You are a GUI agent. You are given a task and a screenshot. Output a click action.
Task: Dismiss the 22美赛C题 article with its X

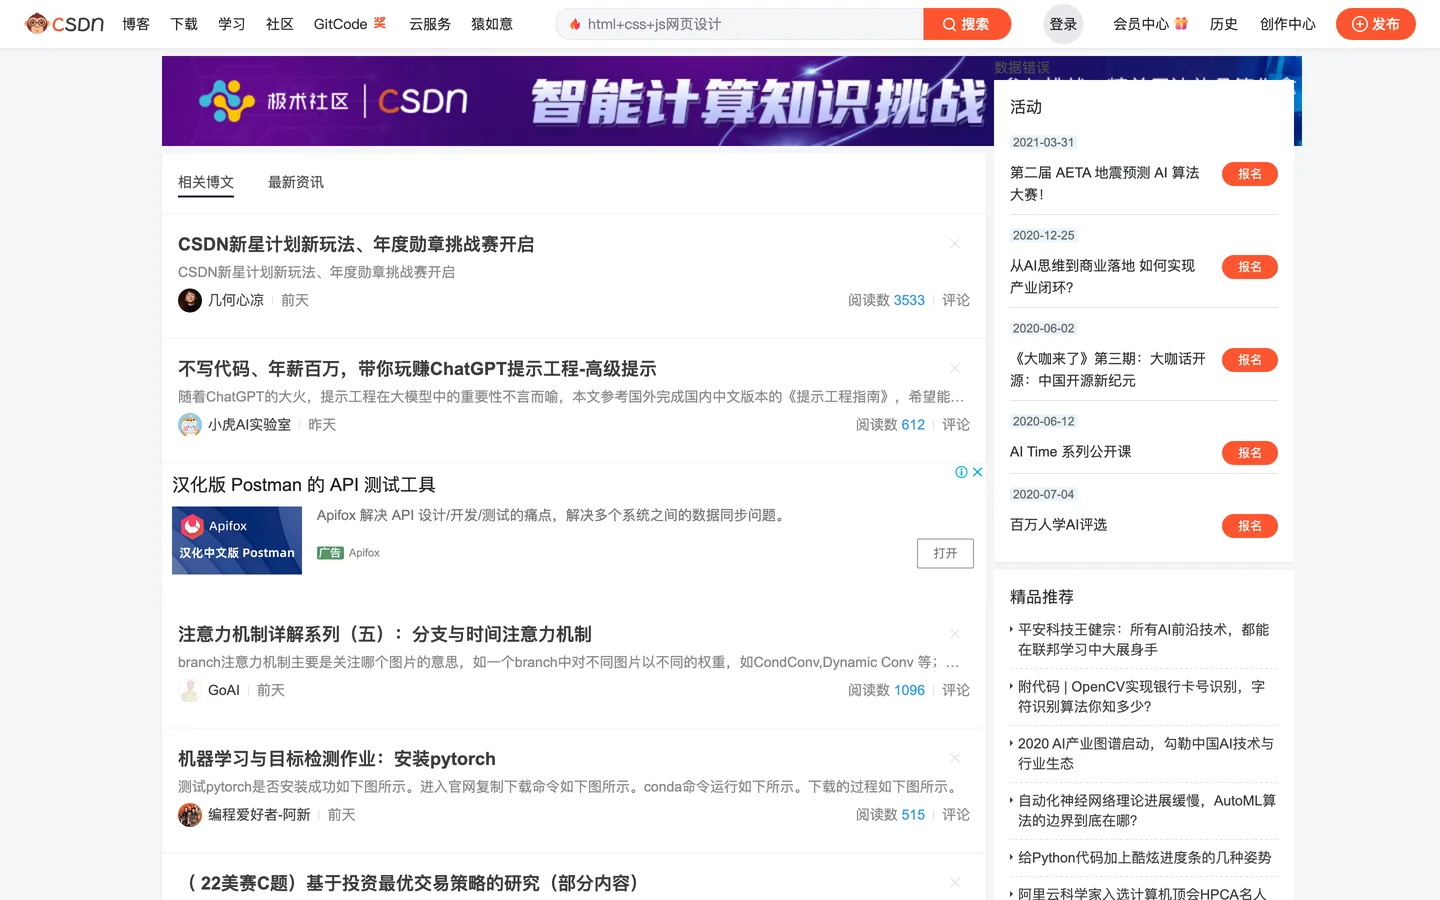tap(955, 883)
